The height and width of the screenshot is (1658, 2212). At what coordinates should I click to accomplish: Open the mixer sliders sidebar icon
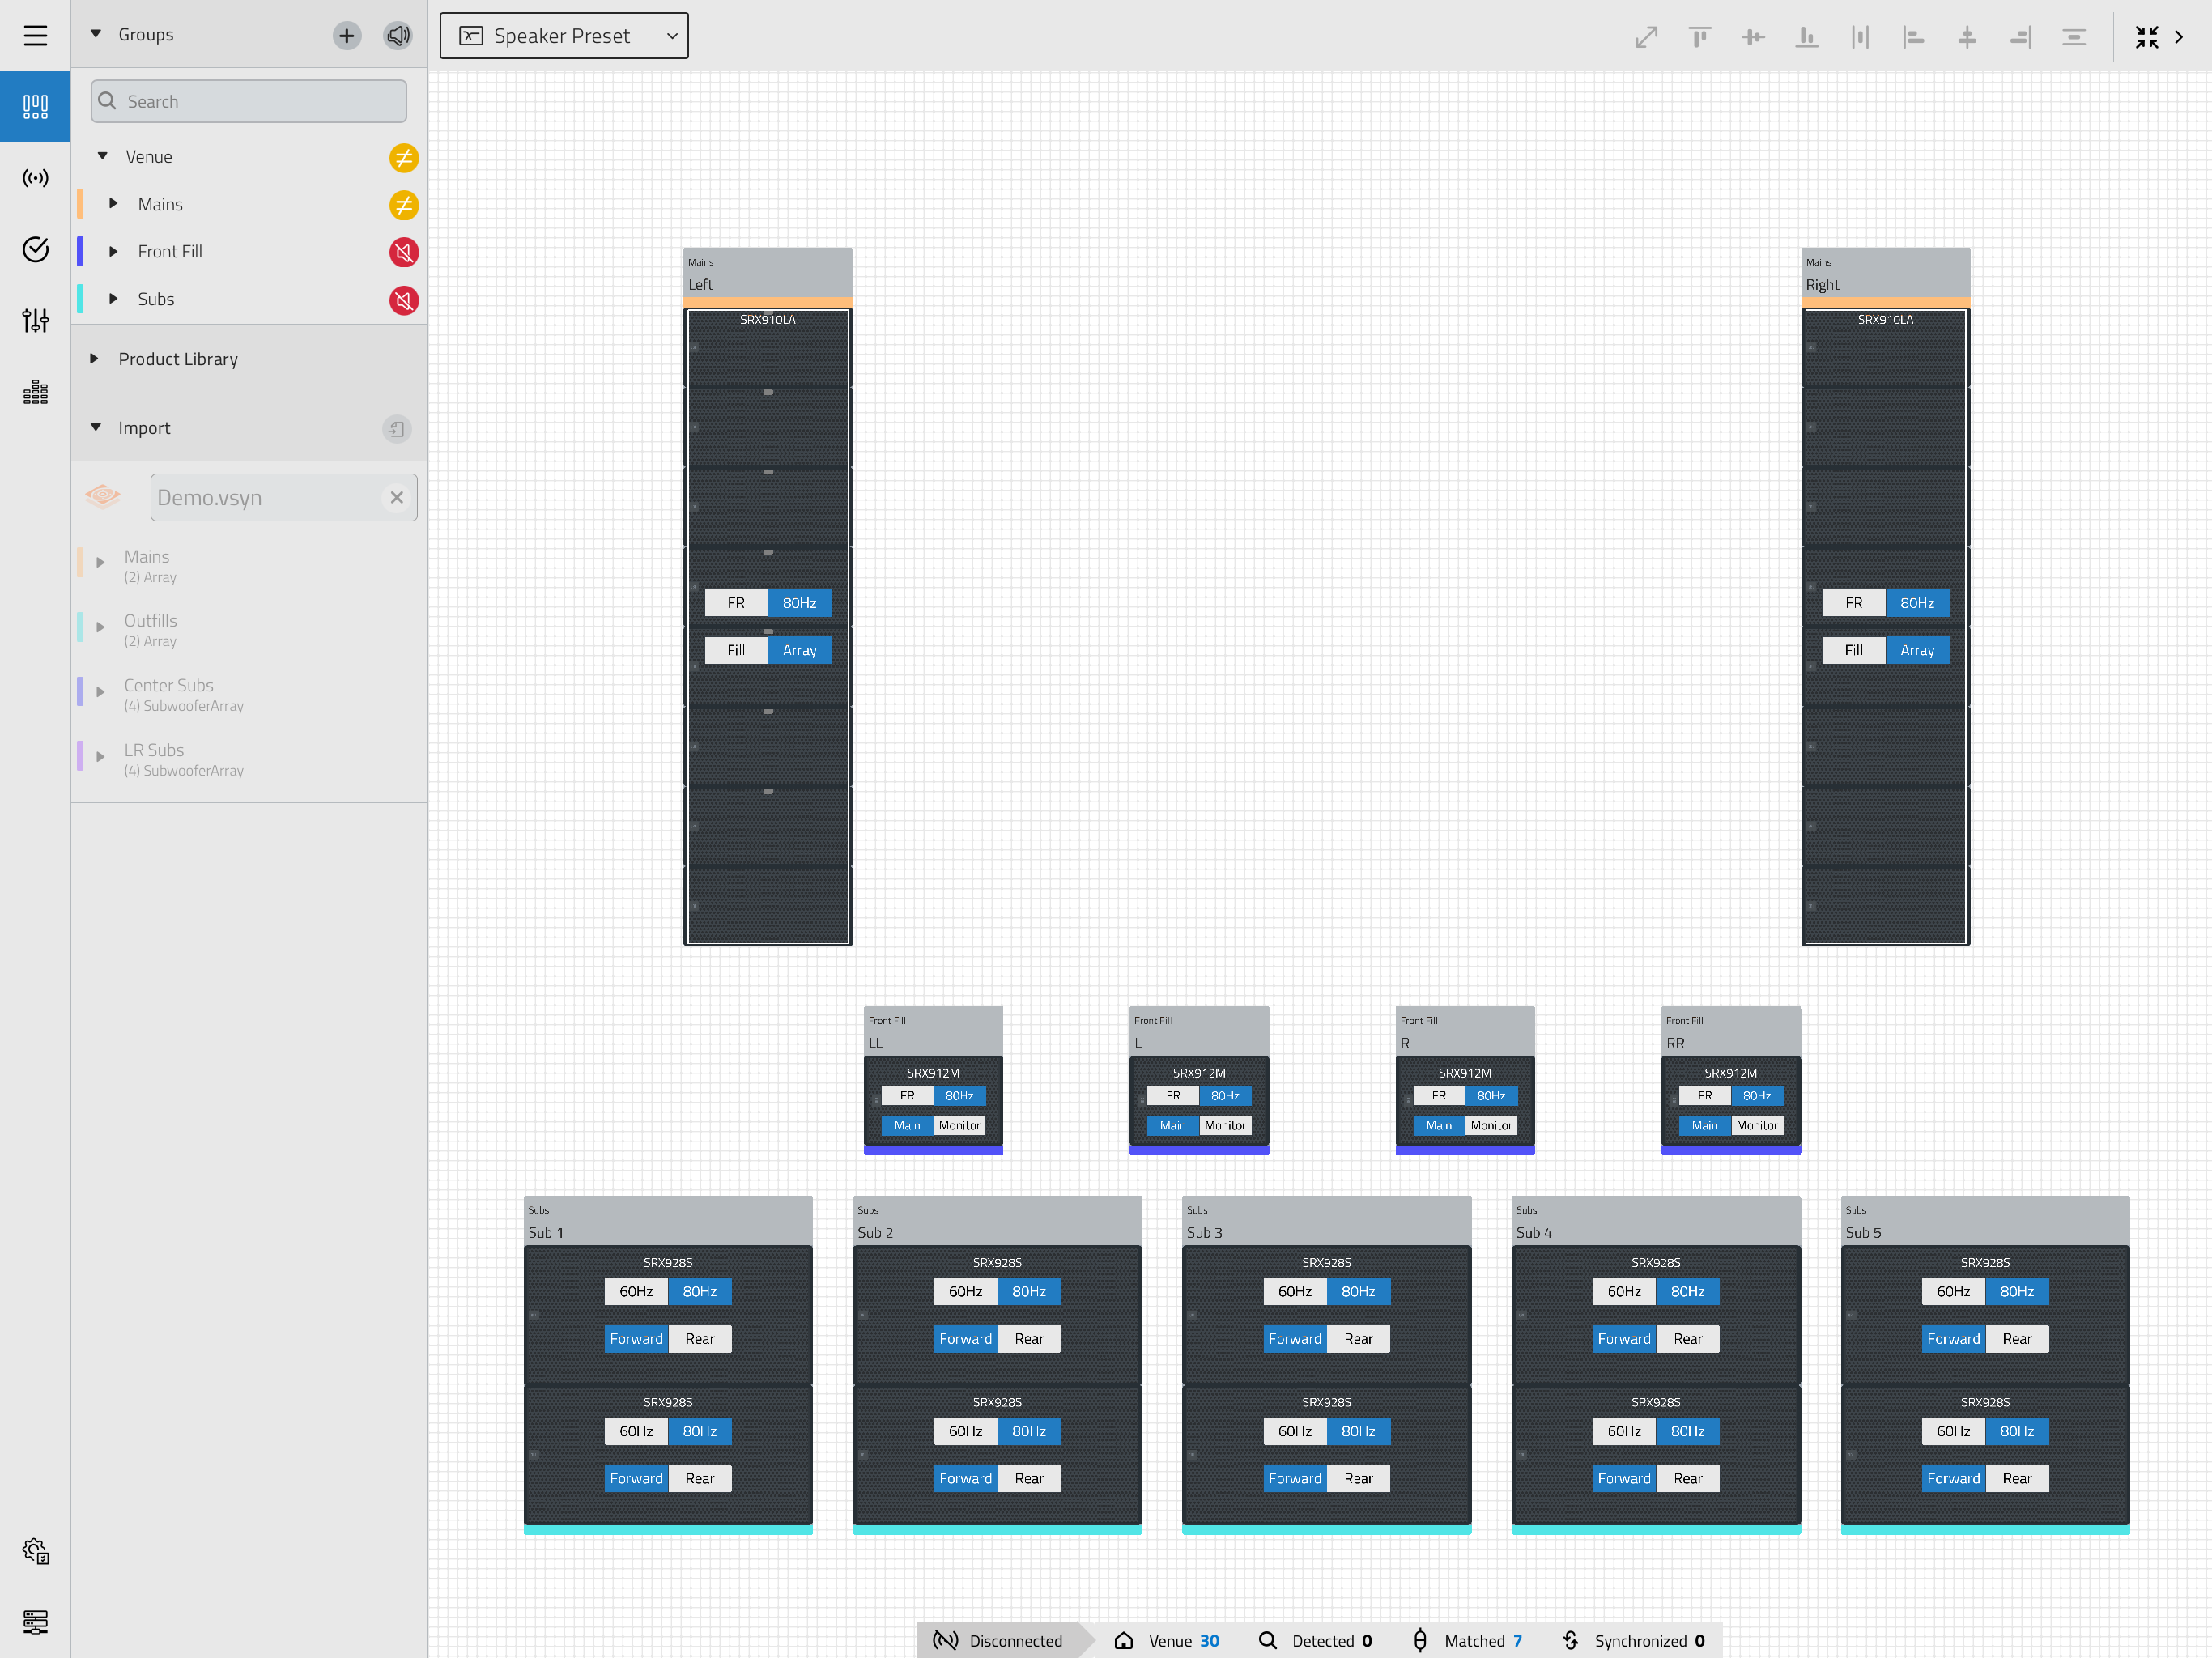tap(35, 320)
